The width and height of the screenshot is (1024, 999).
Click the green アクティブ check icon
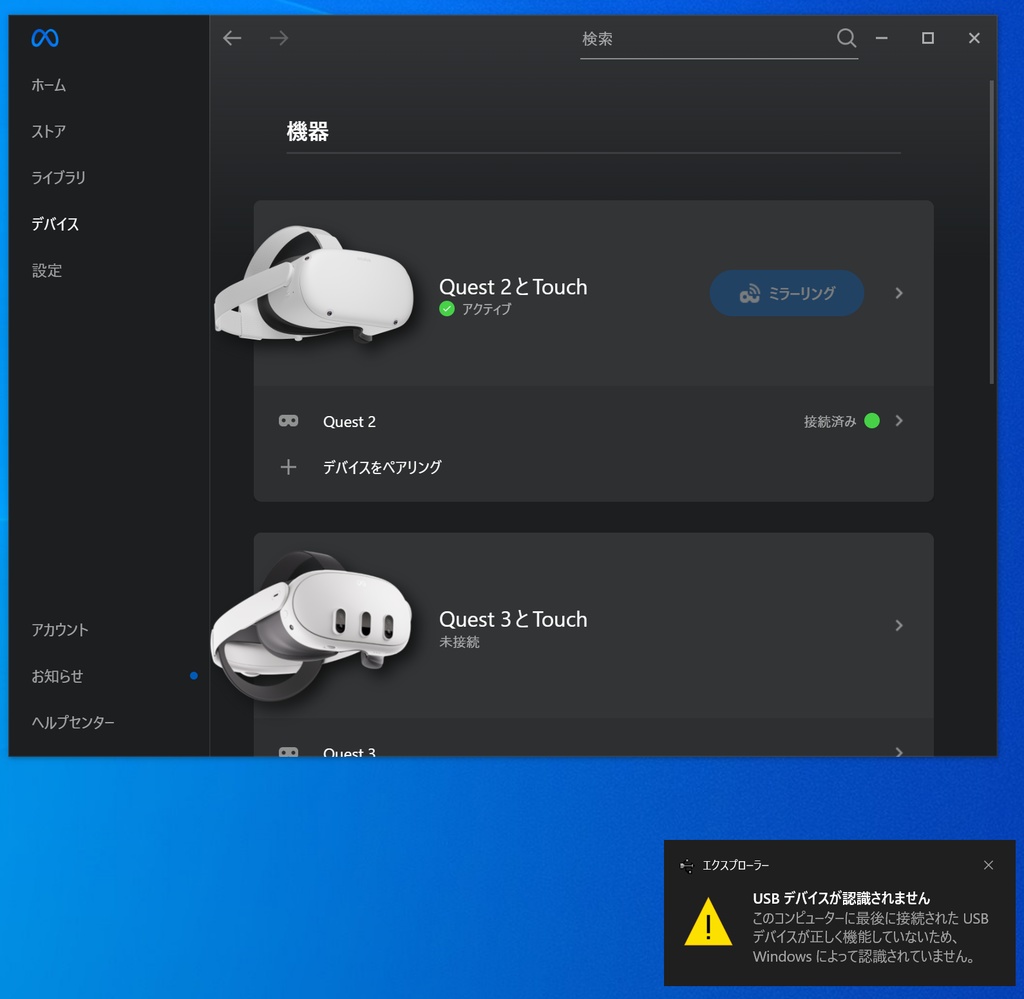tap(447, 309)
